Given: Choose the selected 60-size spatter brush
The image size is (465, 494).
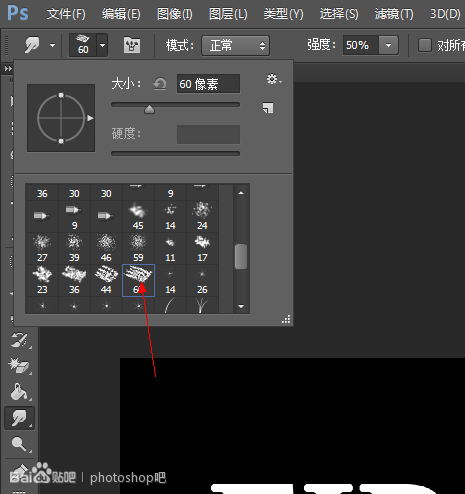Looking at the screenshot, I should pyautogui.click(x=138, y=280).
